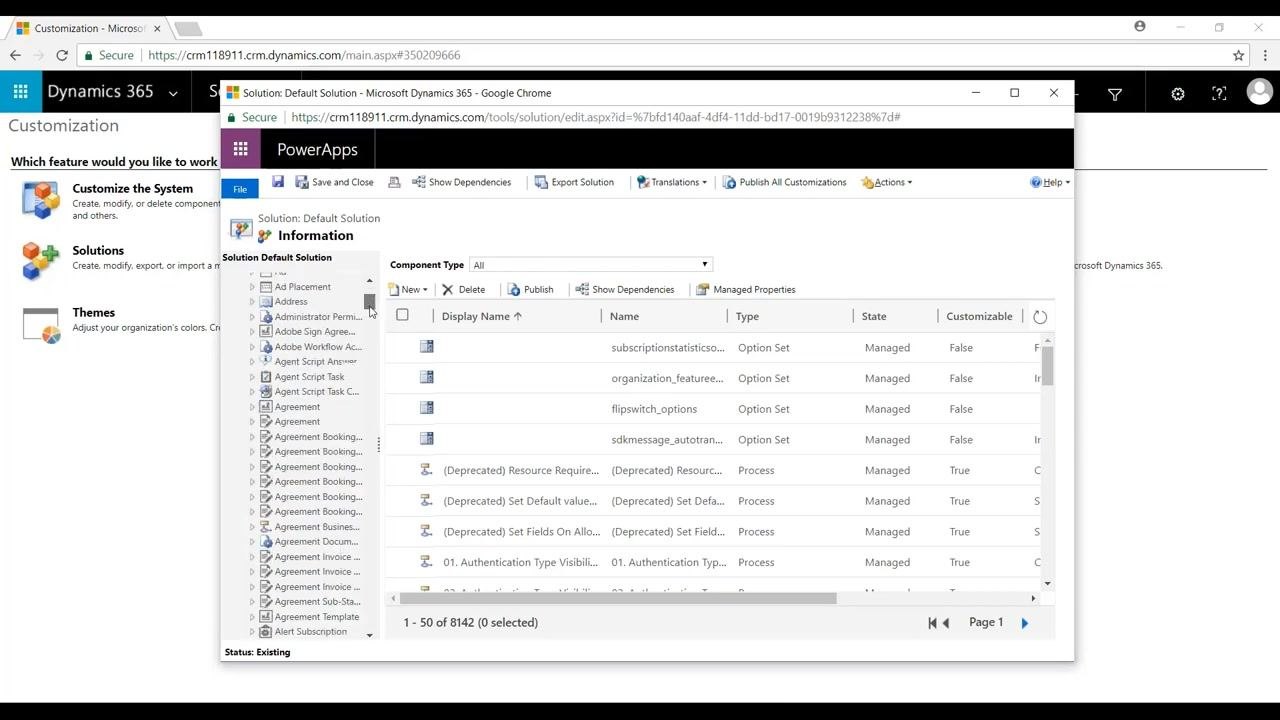Open the settings gear in Dynamics header
Viewport: 1280px width, 720px height.
1178,93
